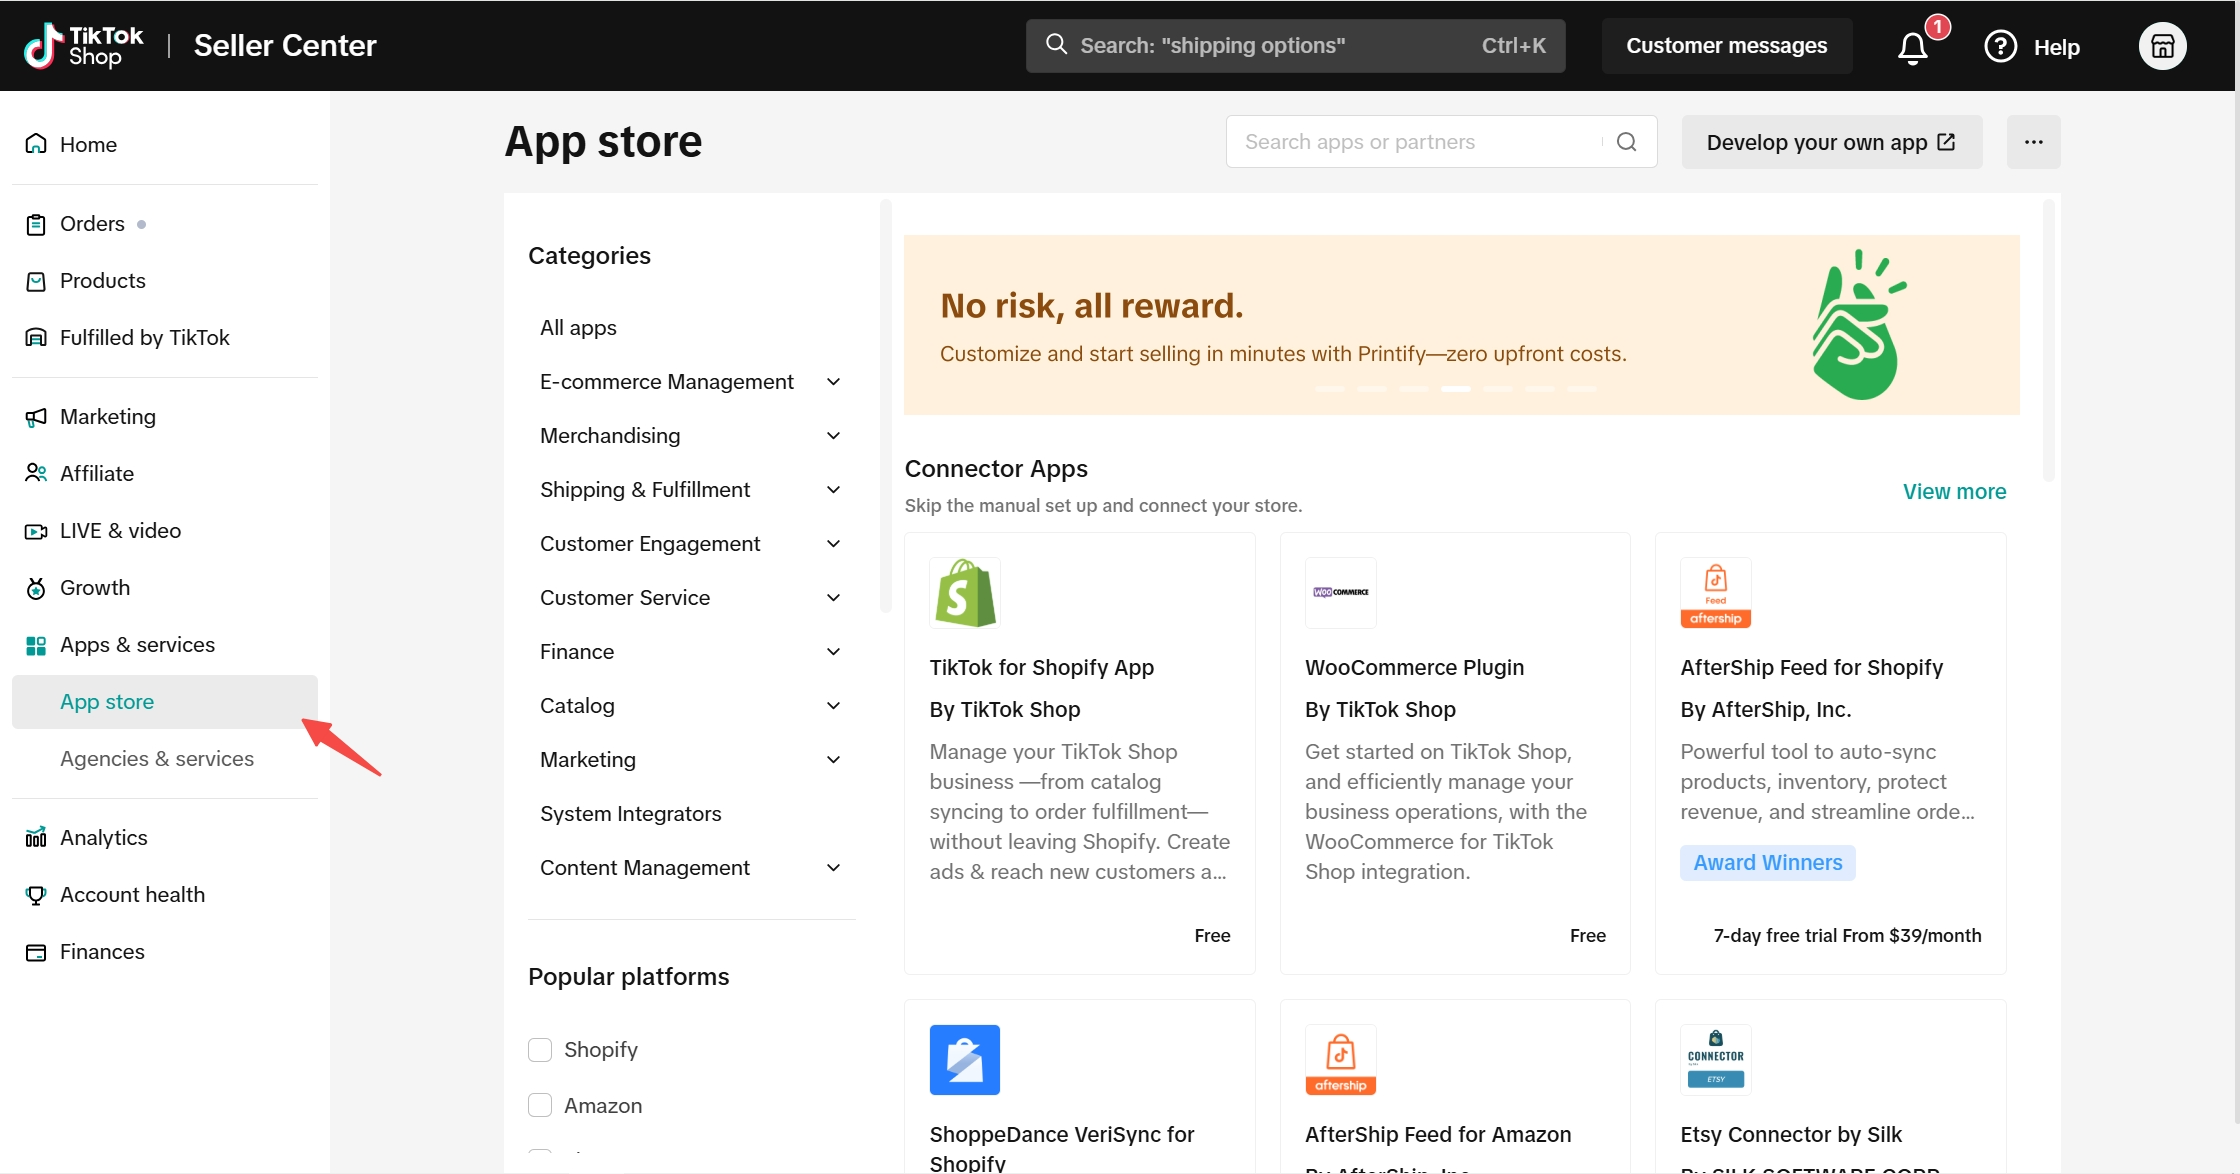Click the Etsy Connector app icon
The height and width of the screenshot is (1174, 2240).
(x=1715, y=1060)
